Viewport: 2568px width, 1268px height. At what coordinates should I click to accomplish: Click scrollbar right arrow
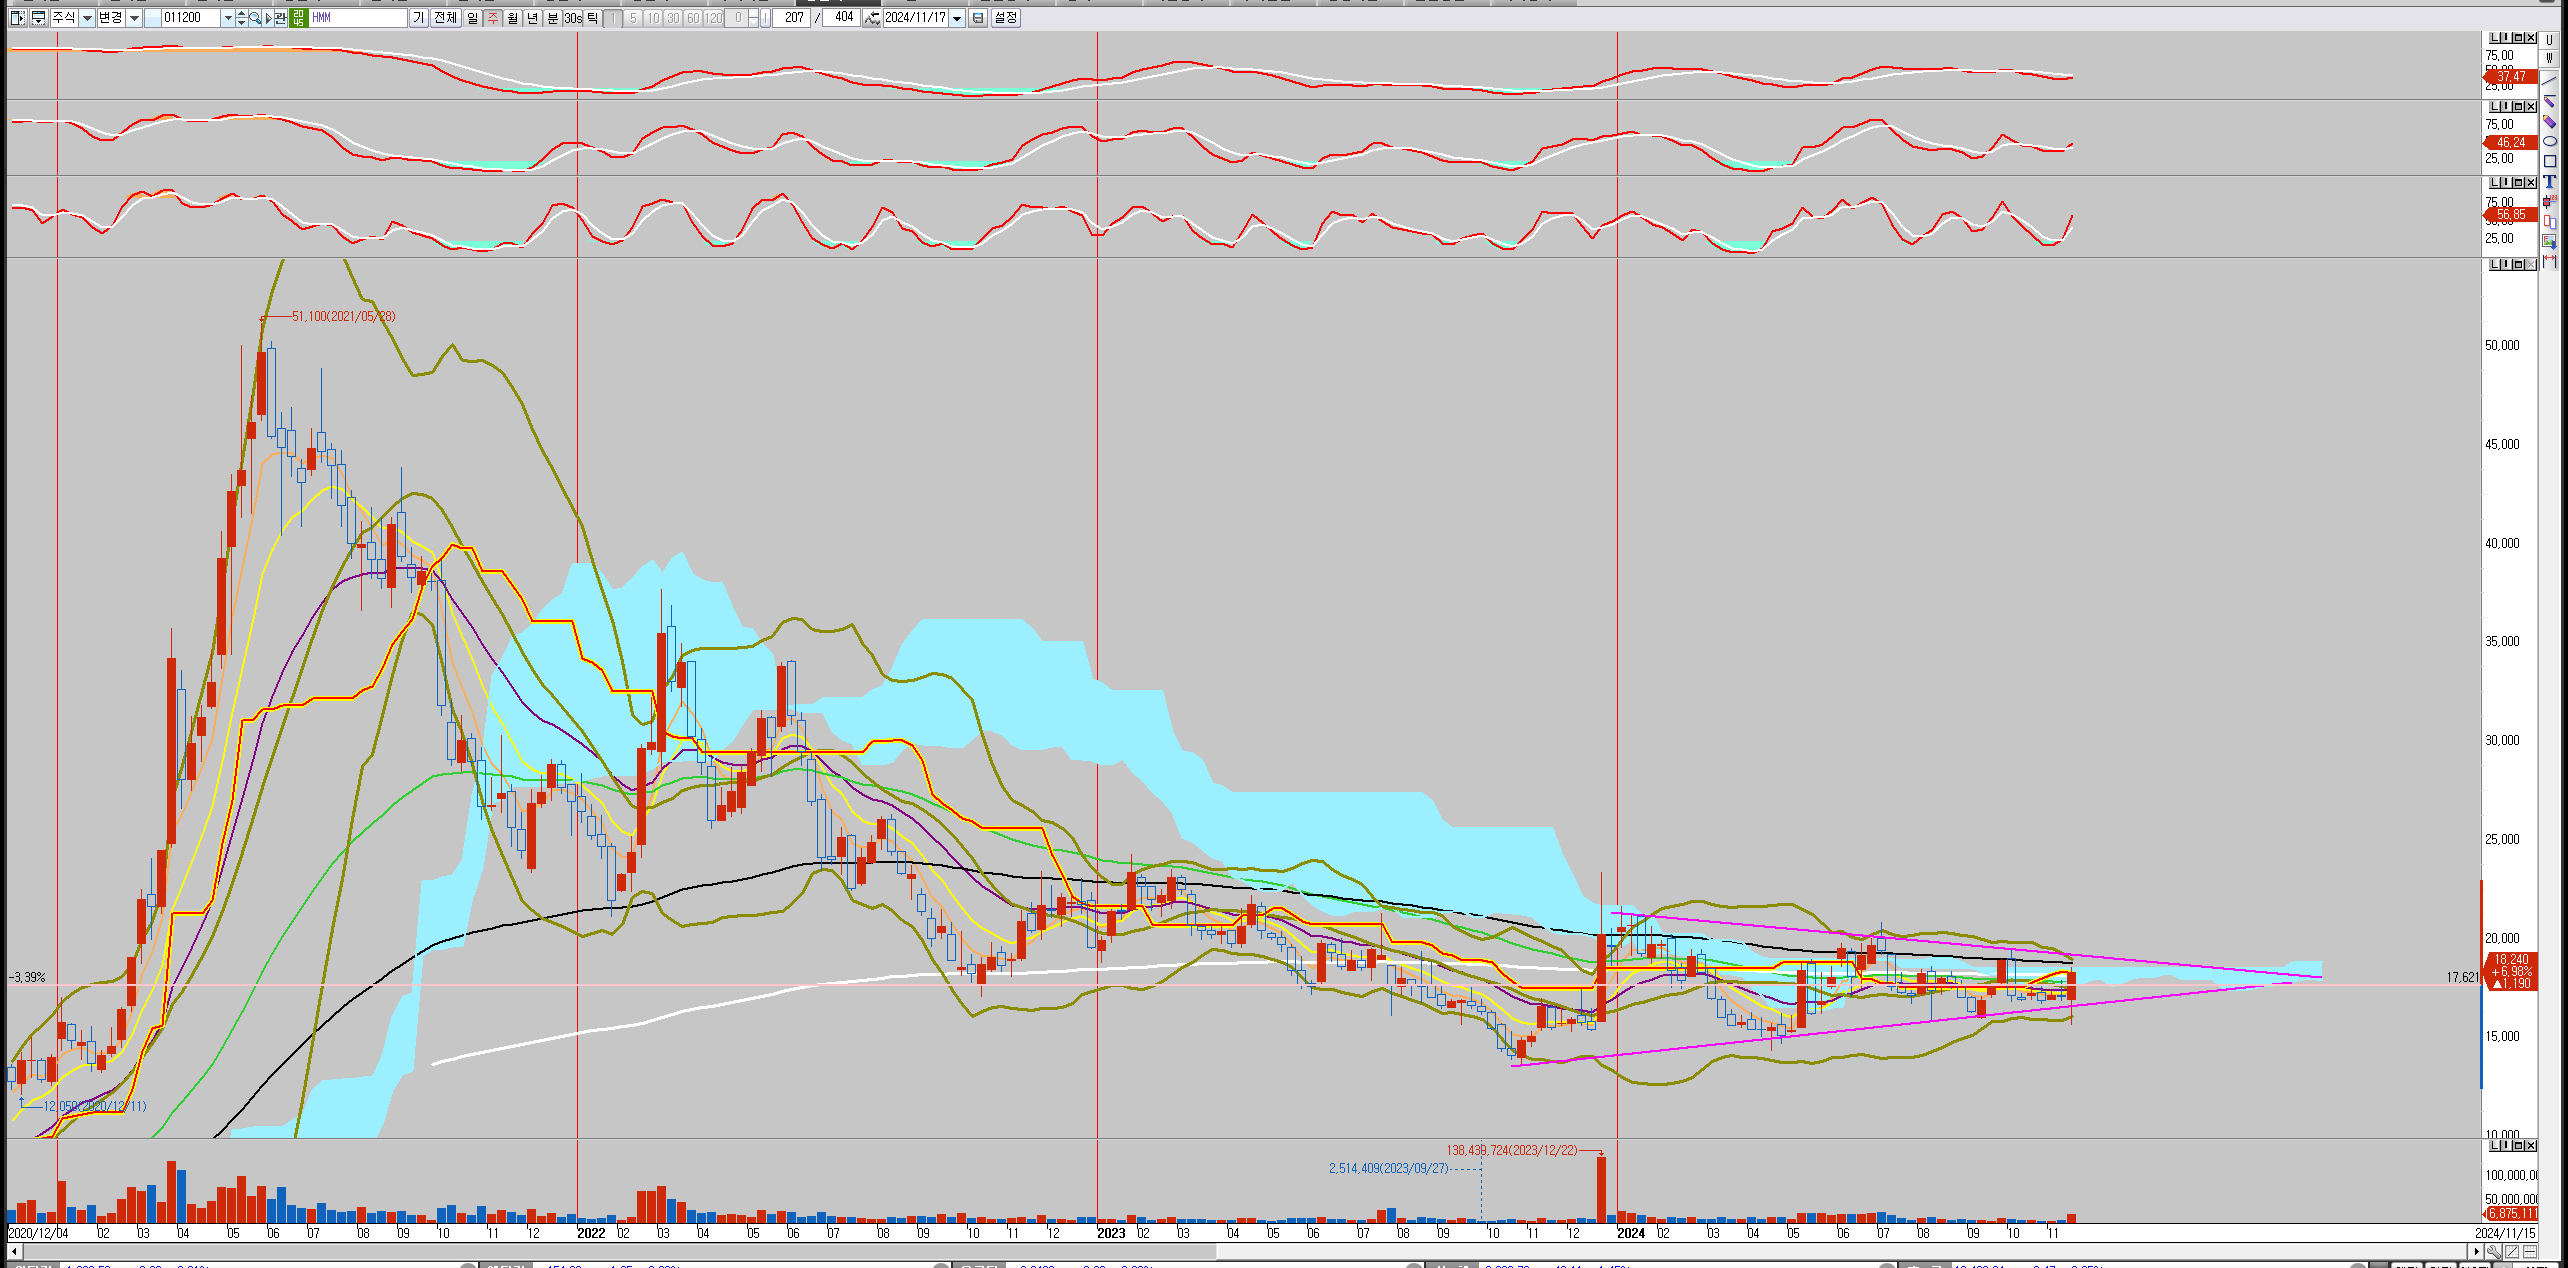(x=2477, y=1251)
